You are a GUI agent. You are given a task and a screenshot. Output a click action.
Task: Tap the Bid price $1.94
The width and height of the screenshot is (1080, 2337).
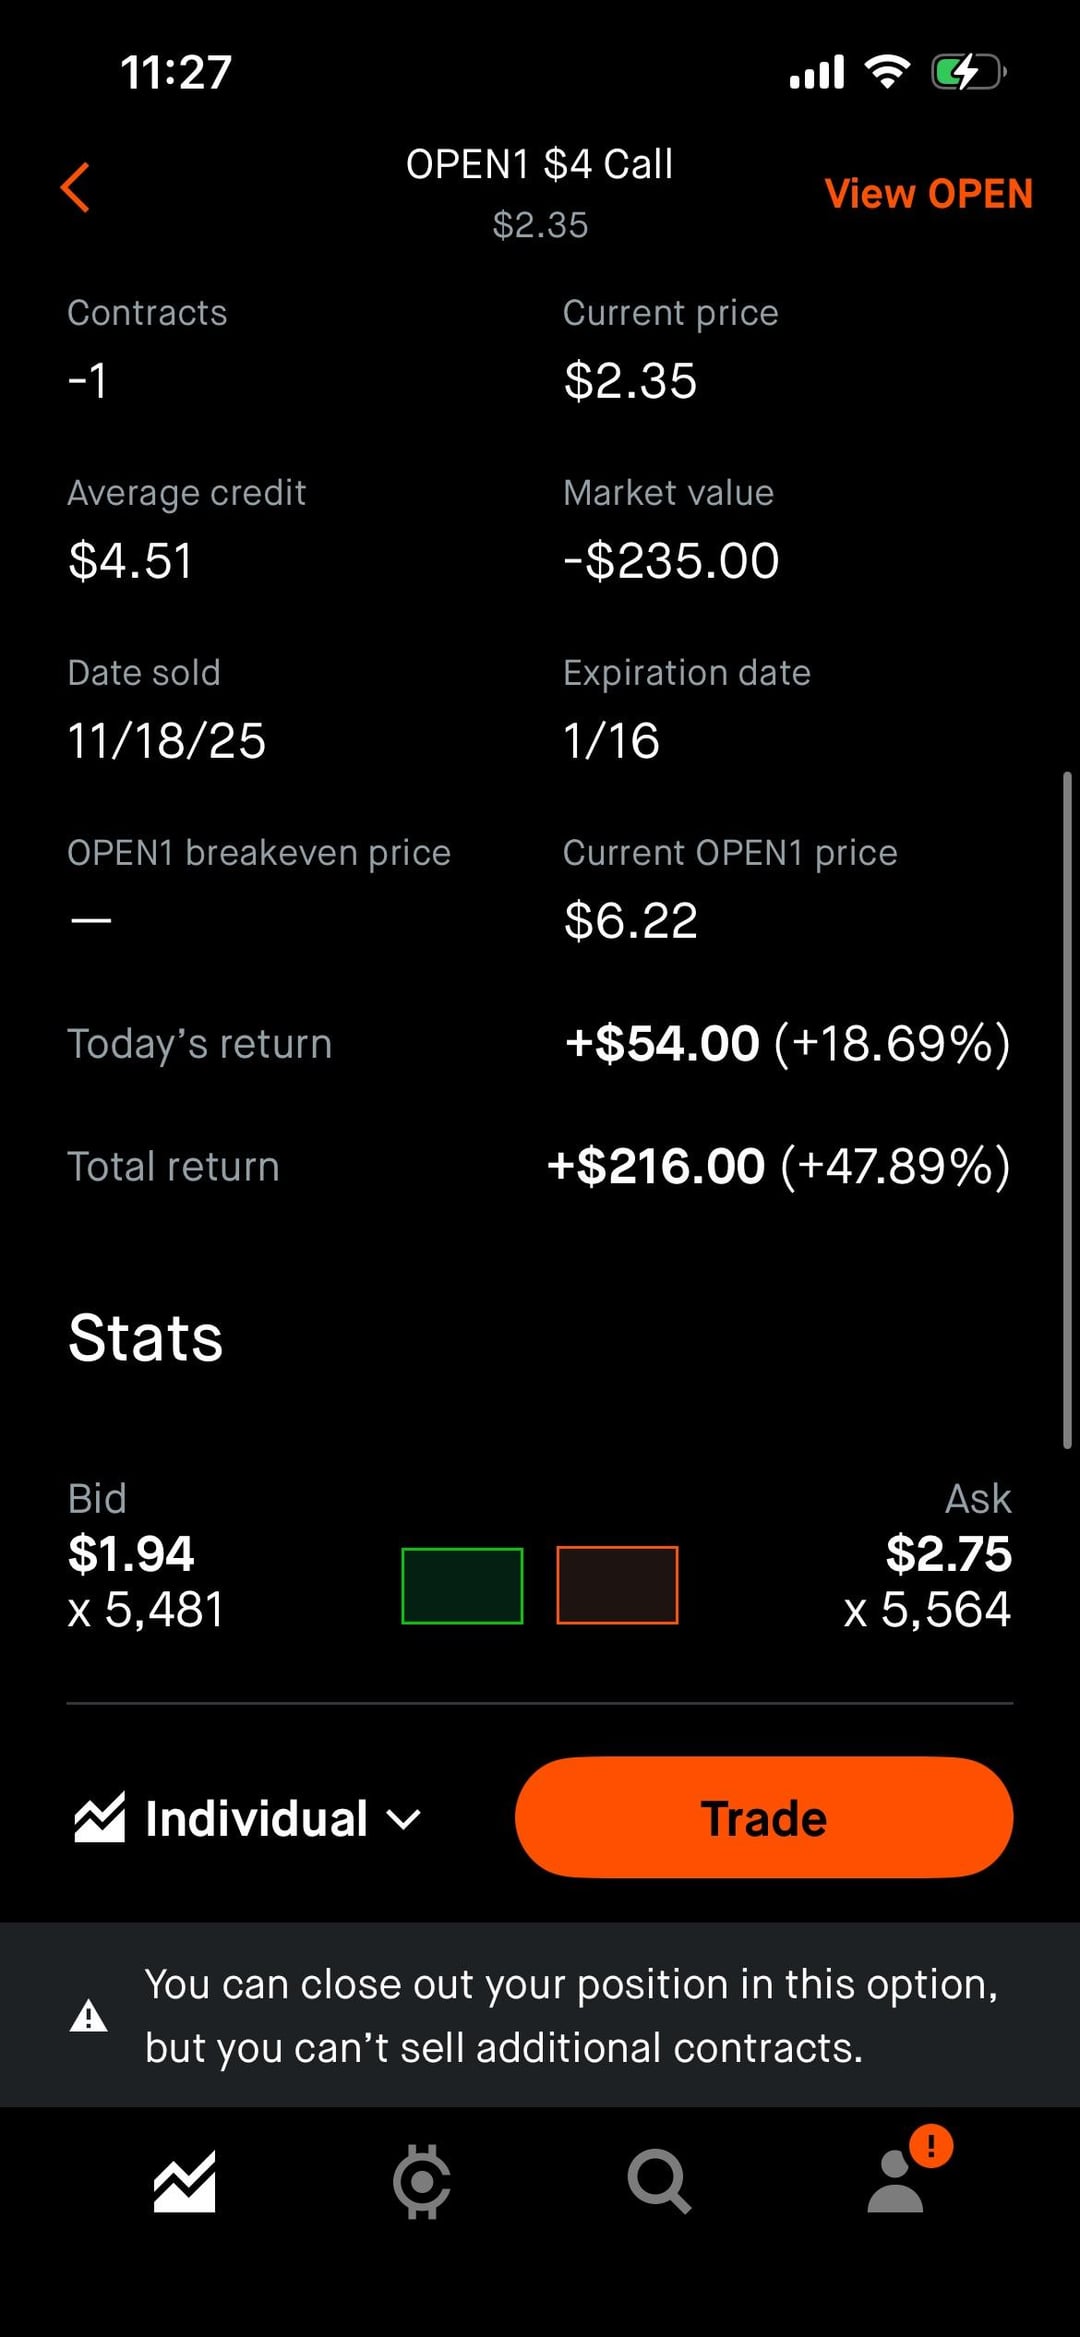(131, 1553)
